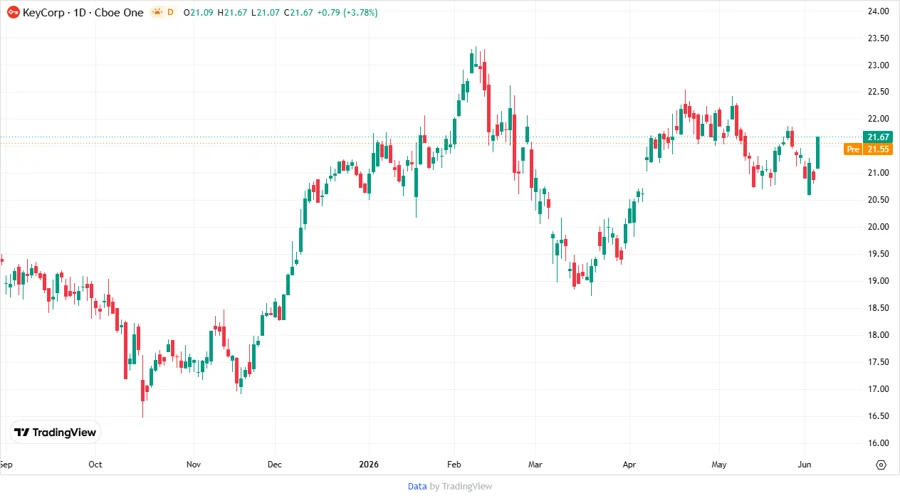
Task: Click the open value O21.09
Action: 198,12
